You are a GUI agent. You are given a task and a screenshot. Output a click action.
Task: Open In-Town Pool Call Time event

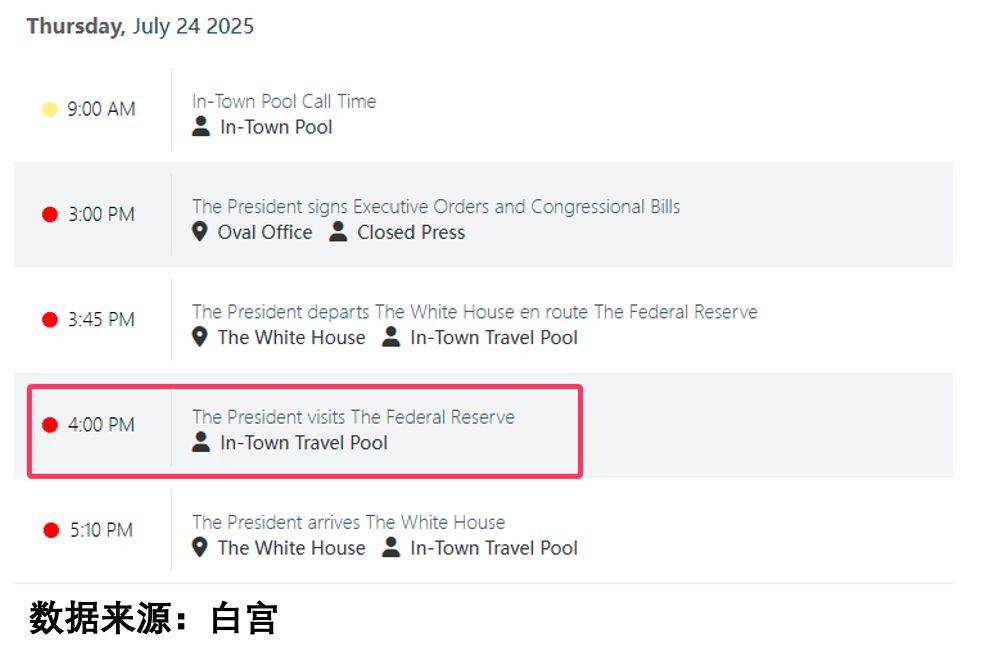pos(284,101)
